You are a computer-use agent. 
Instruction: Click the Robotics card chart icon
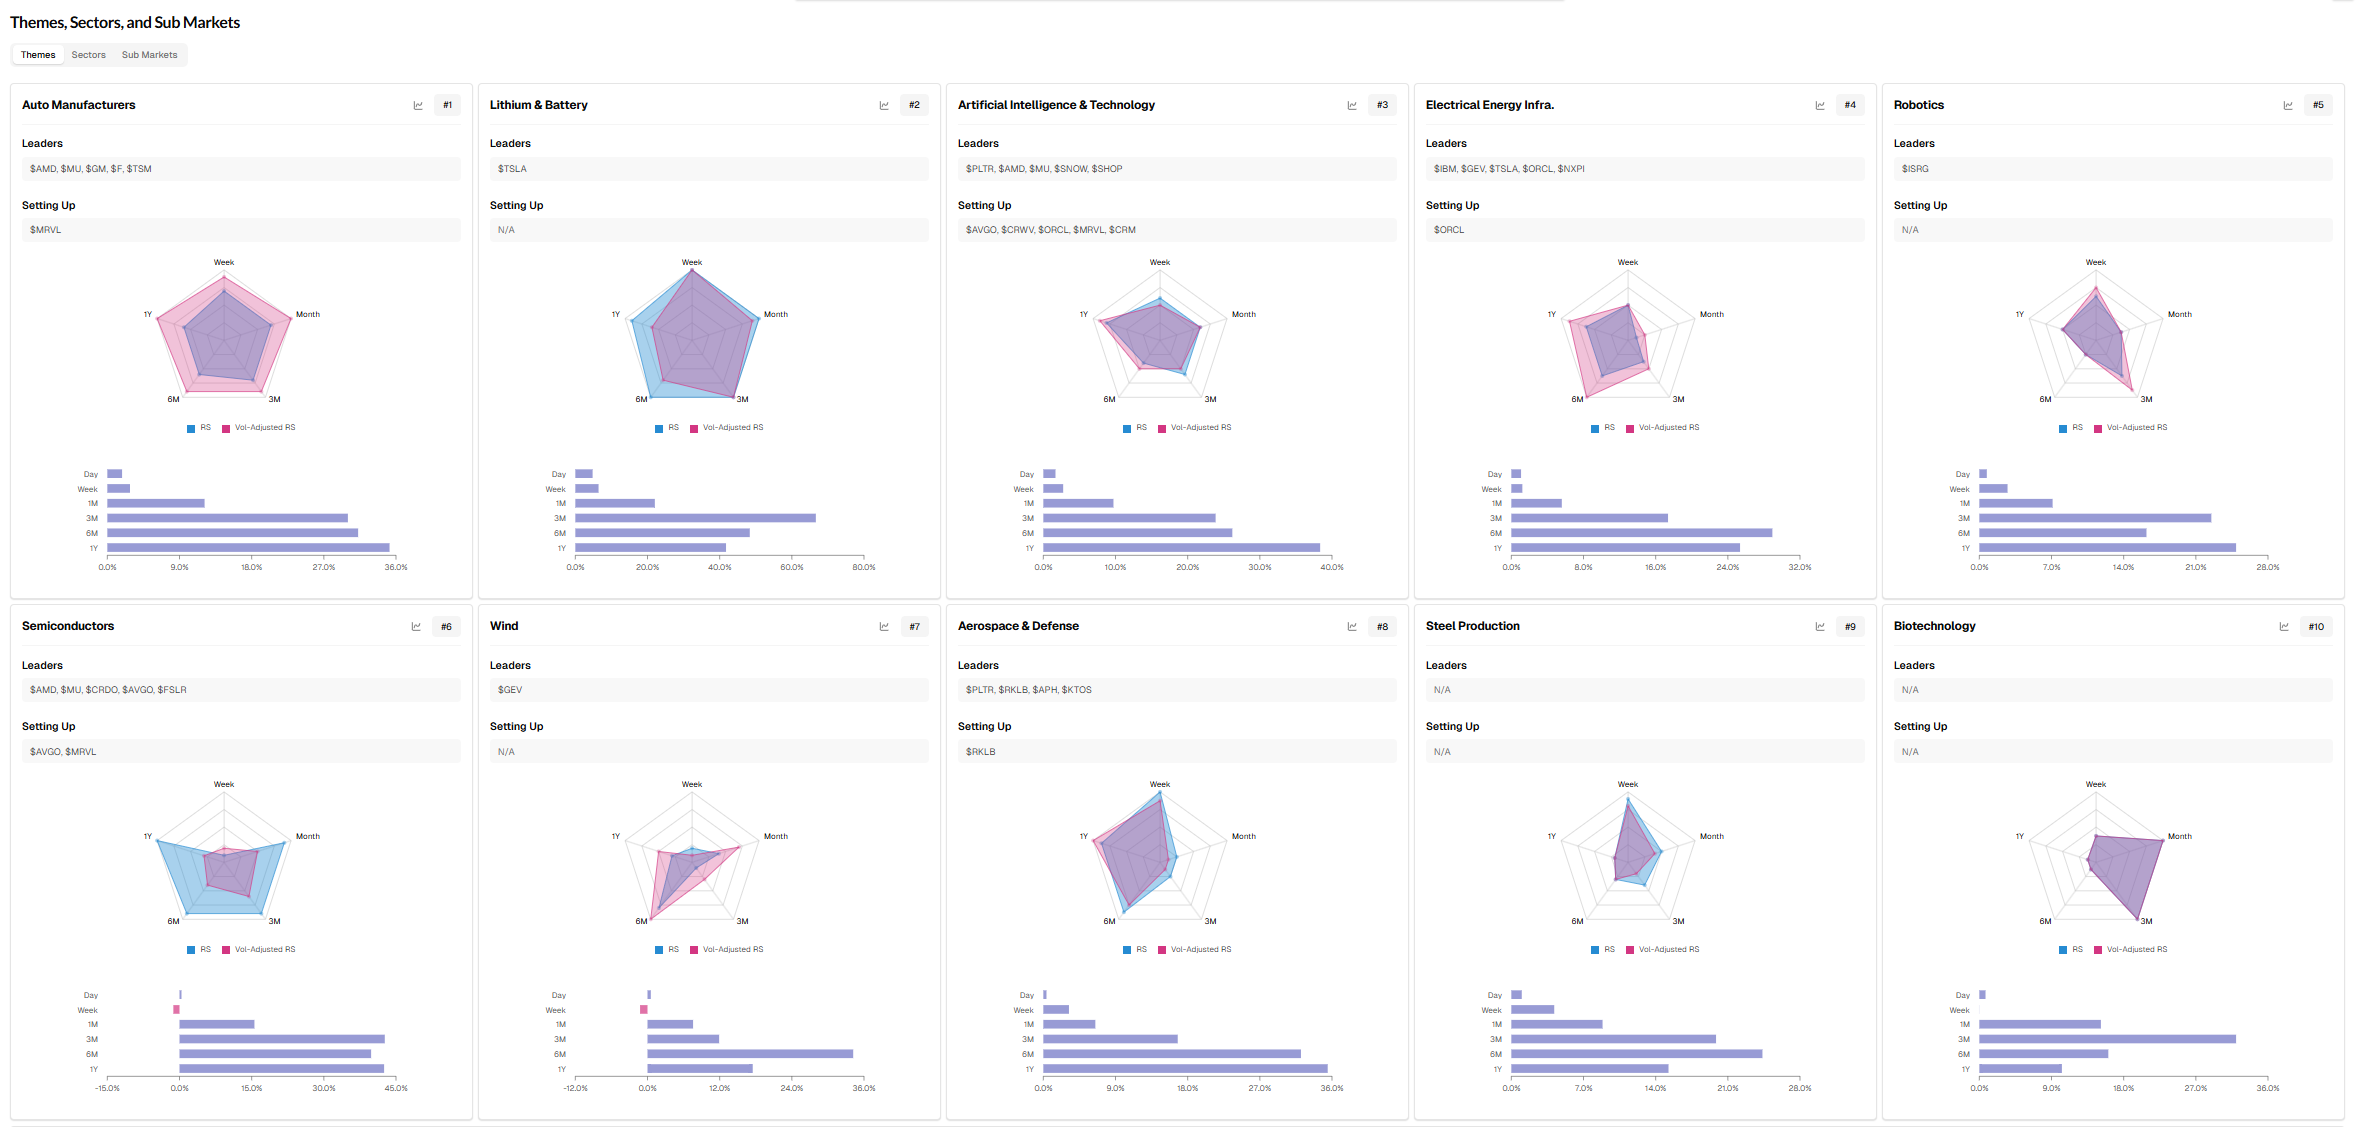(x=2288, y=105)
